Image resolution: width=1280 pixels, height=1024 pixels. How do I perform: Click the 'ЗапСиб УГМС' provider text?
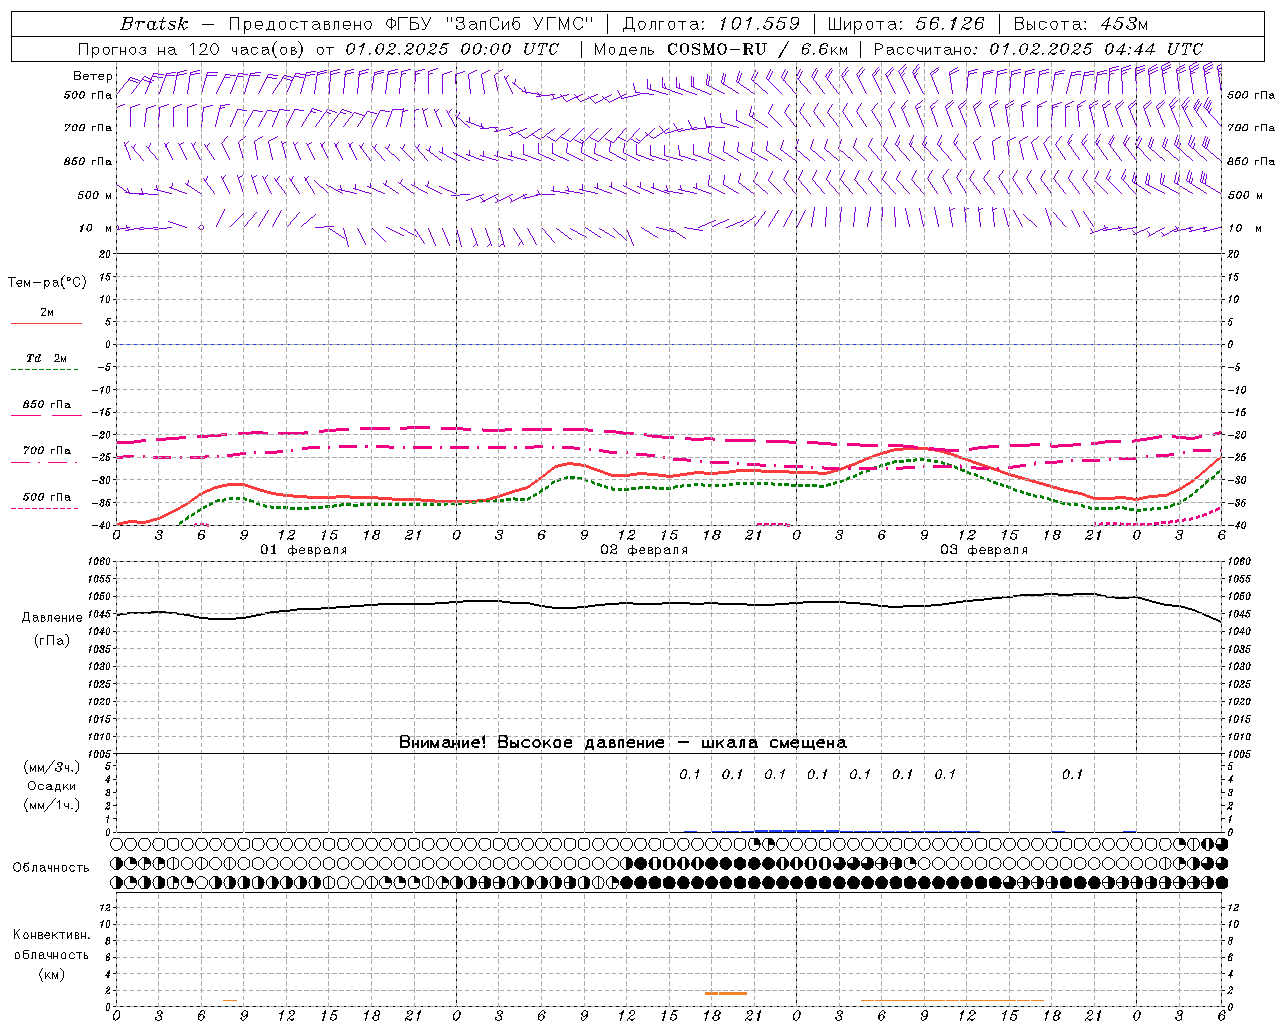pos(518,24)
